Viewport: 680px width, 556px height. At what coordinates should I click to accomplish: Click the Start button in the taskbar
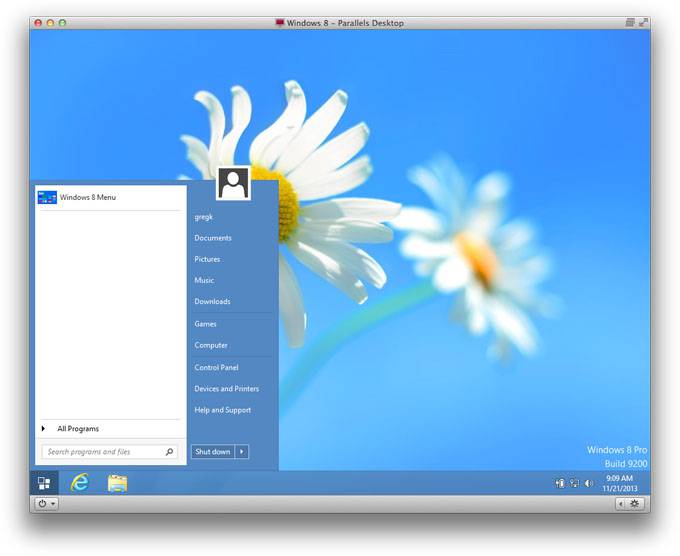point(44,483)
